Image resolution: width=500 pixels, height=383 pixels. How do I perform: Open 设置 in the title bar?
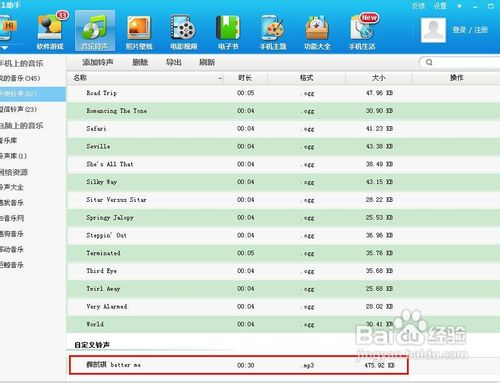click(x=440, y=6)
